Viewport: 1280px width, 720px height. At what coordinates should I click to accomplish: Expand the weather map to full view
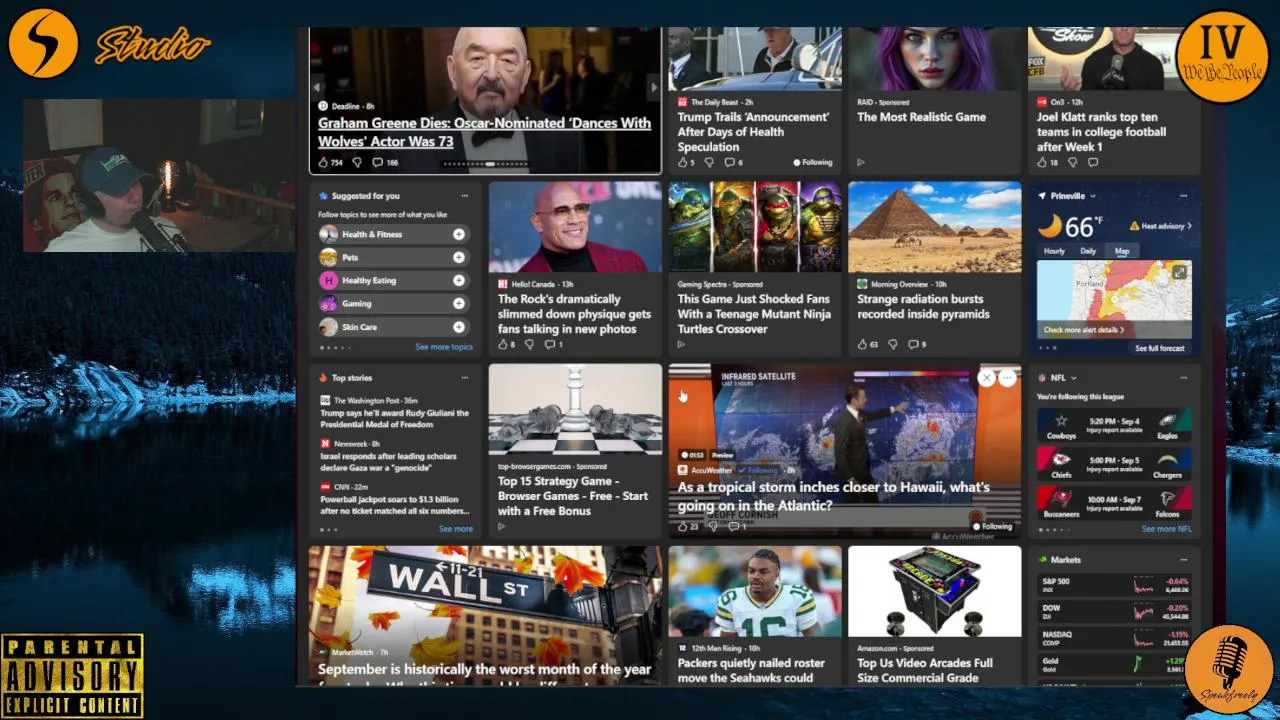[1179, 272]
